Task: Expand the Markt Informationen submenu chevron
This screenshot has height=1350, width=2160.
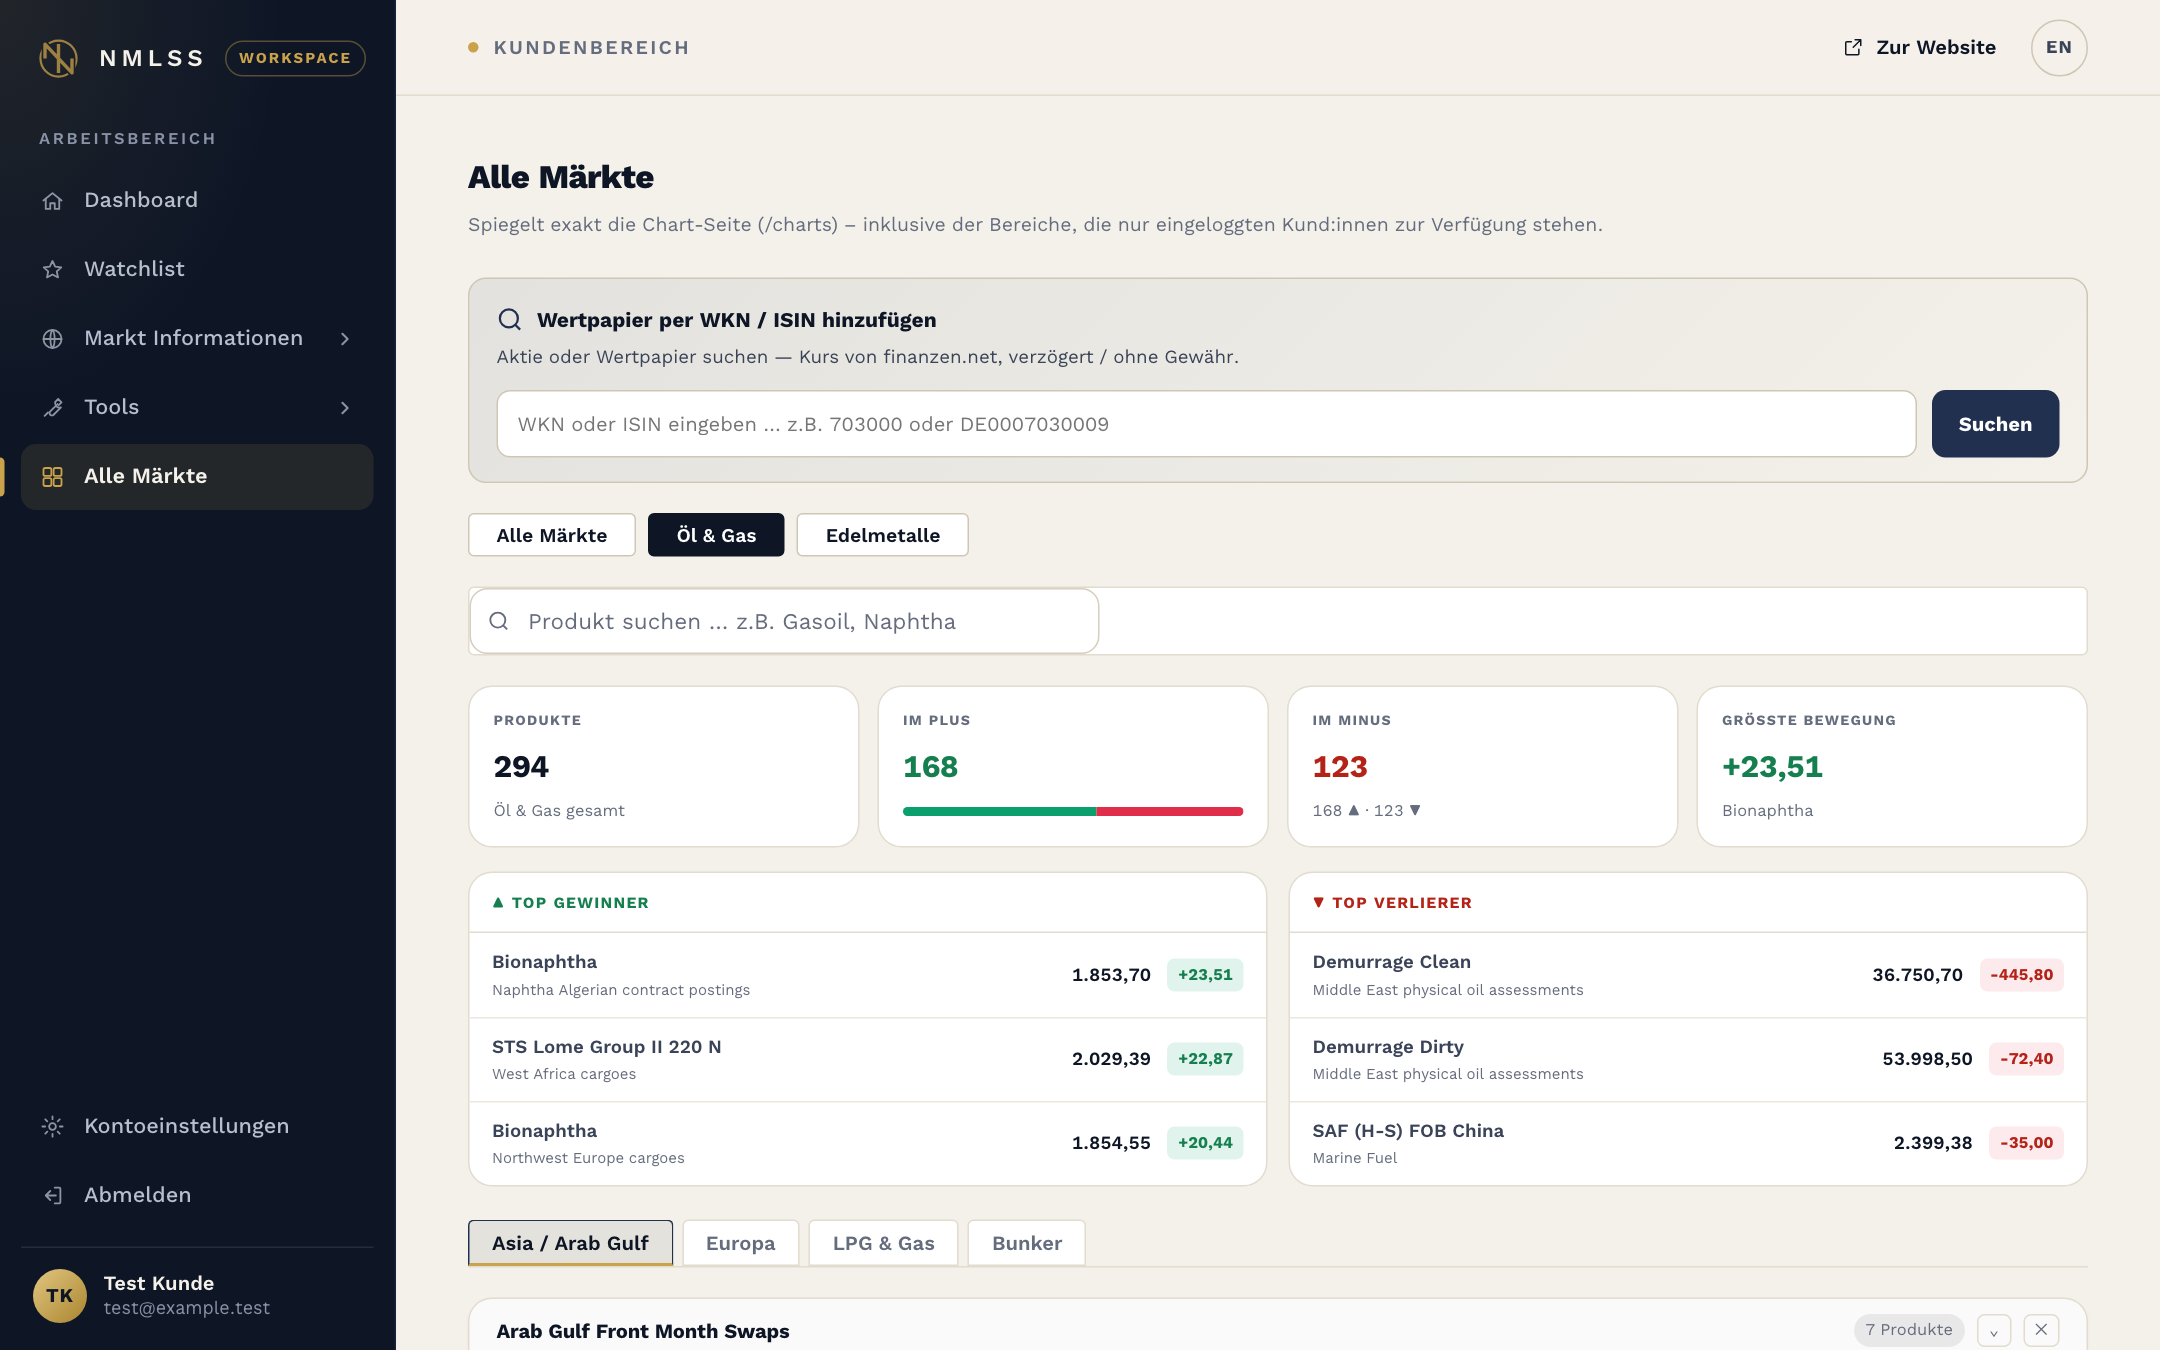Action: tap(345, 339)
